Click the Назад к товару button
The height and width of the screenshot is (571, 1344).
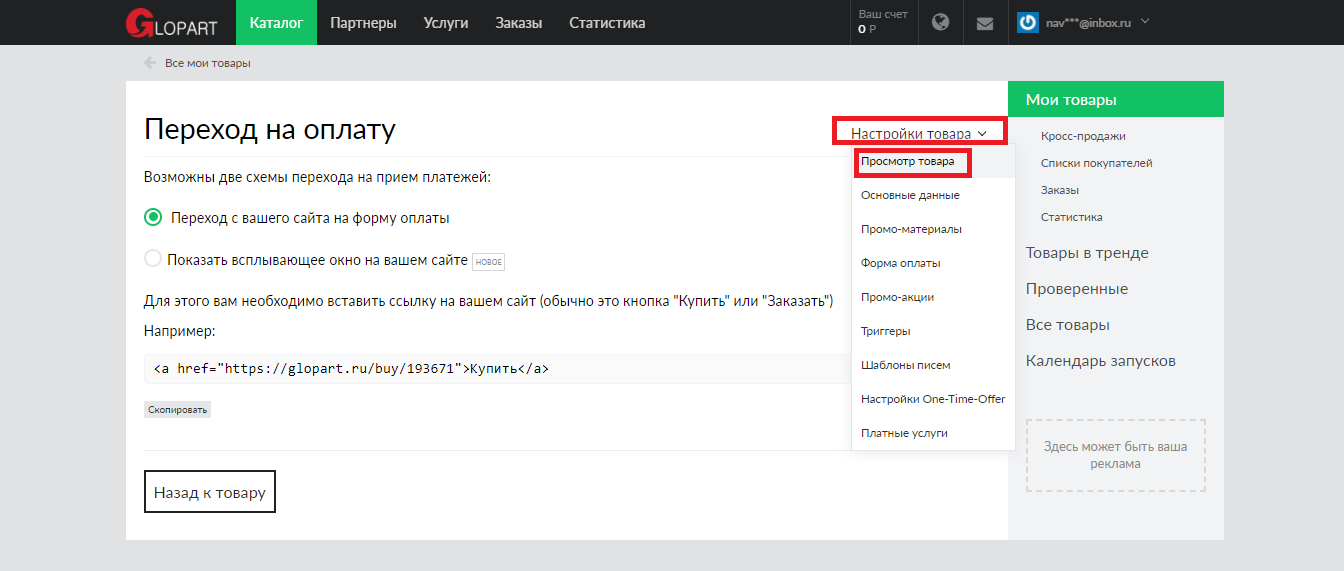point(210,493)
